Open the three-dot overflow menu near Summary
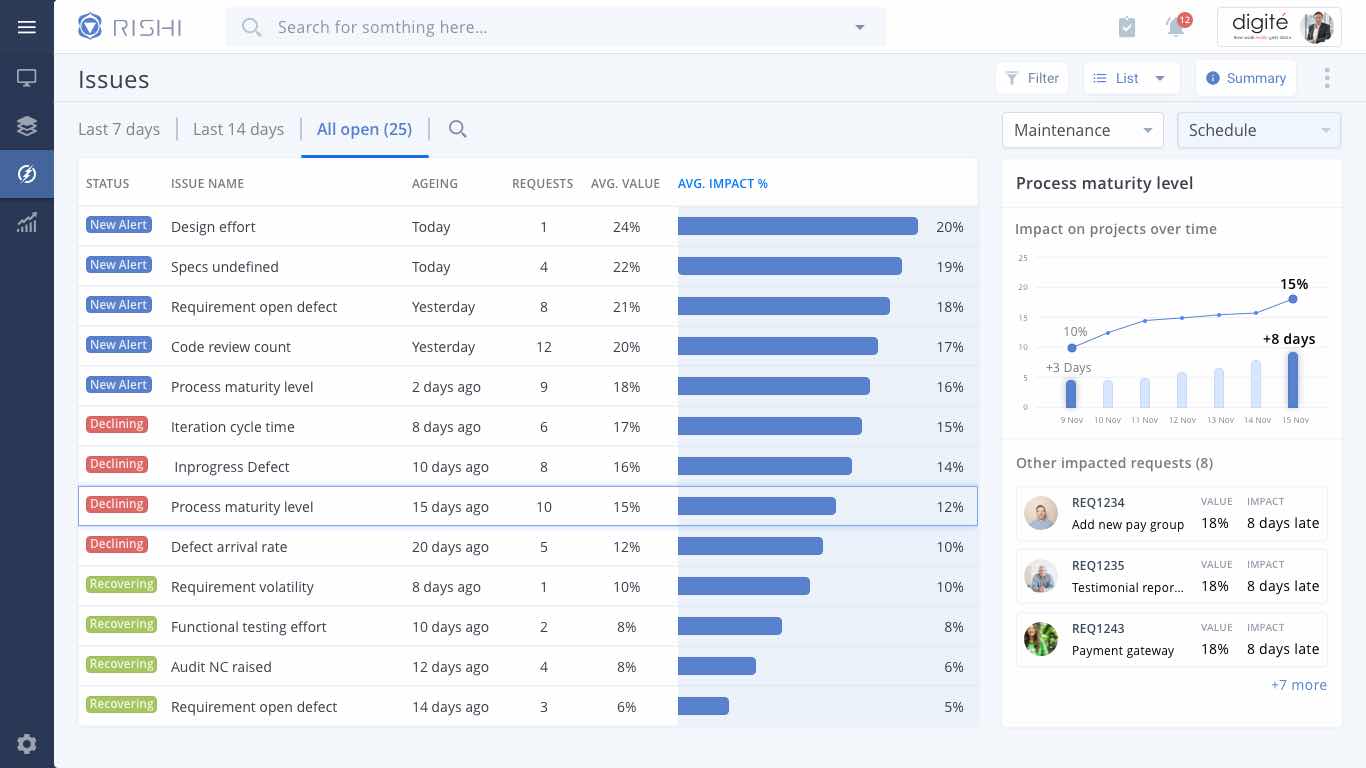This screenshot has width=1366, height=768. pos(1327,78)
